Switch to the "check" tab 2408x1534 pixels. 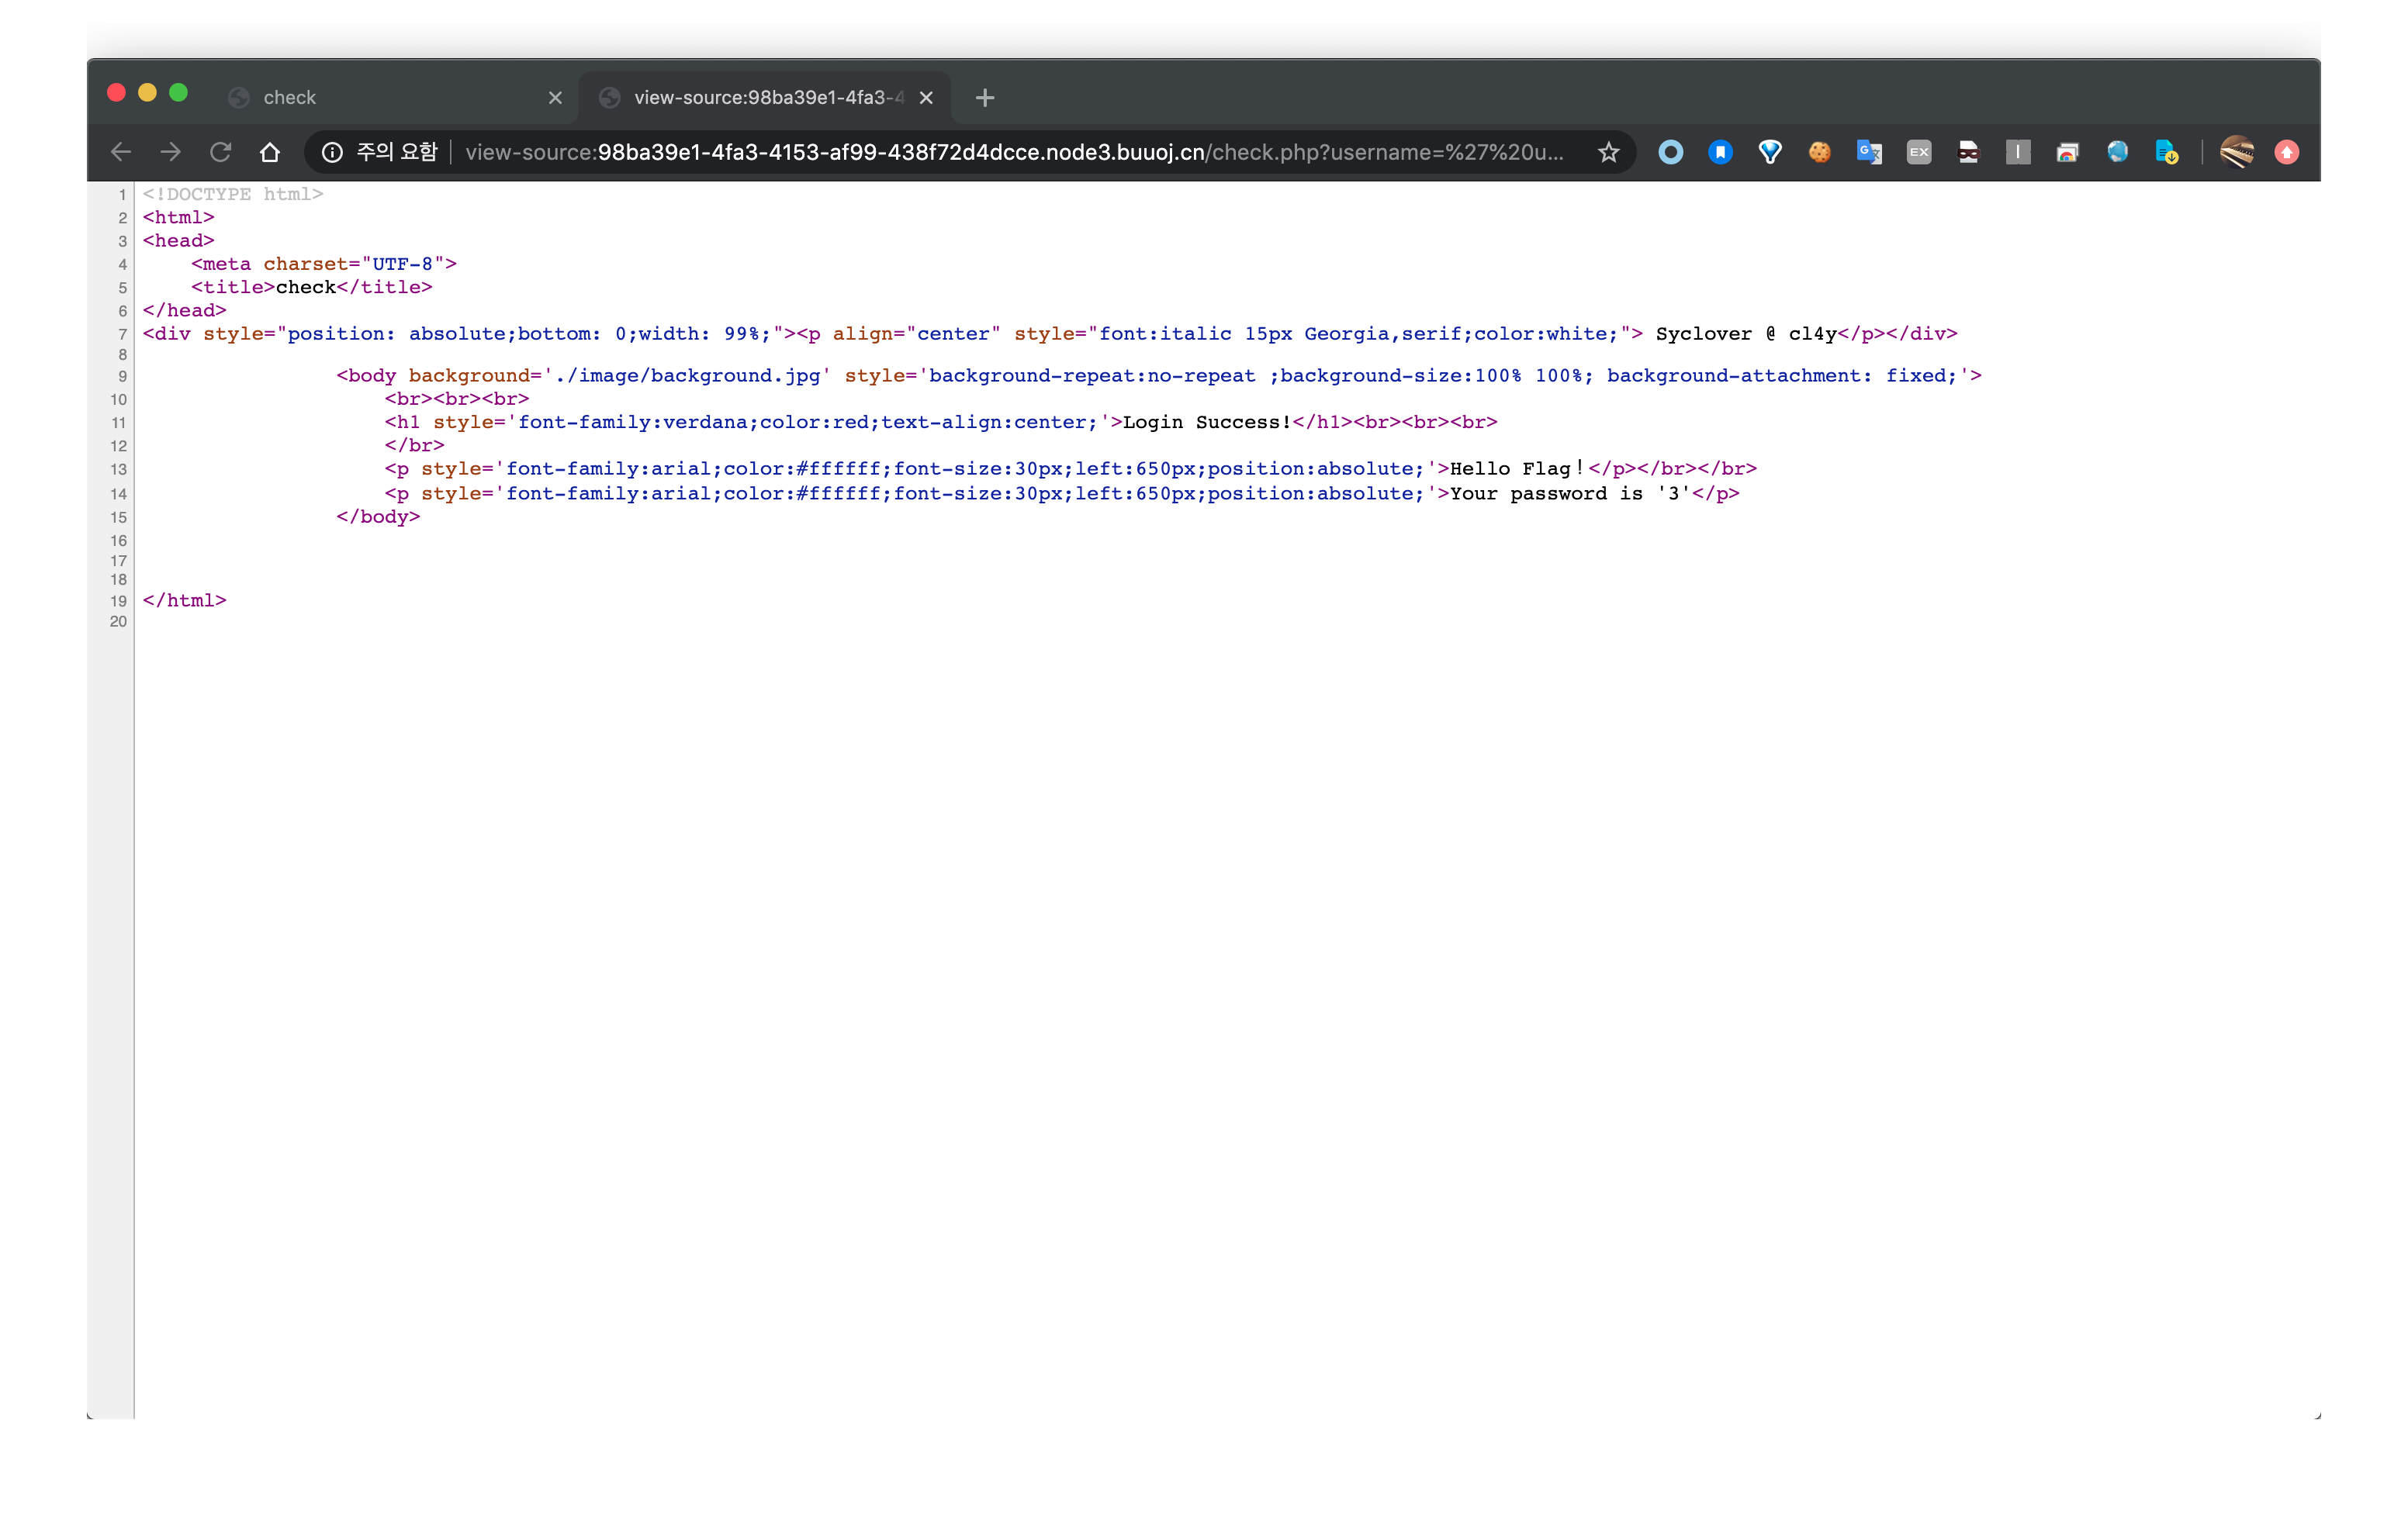tap(380, 97)
